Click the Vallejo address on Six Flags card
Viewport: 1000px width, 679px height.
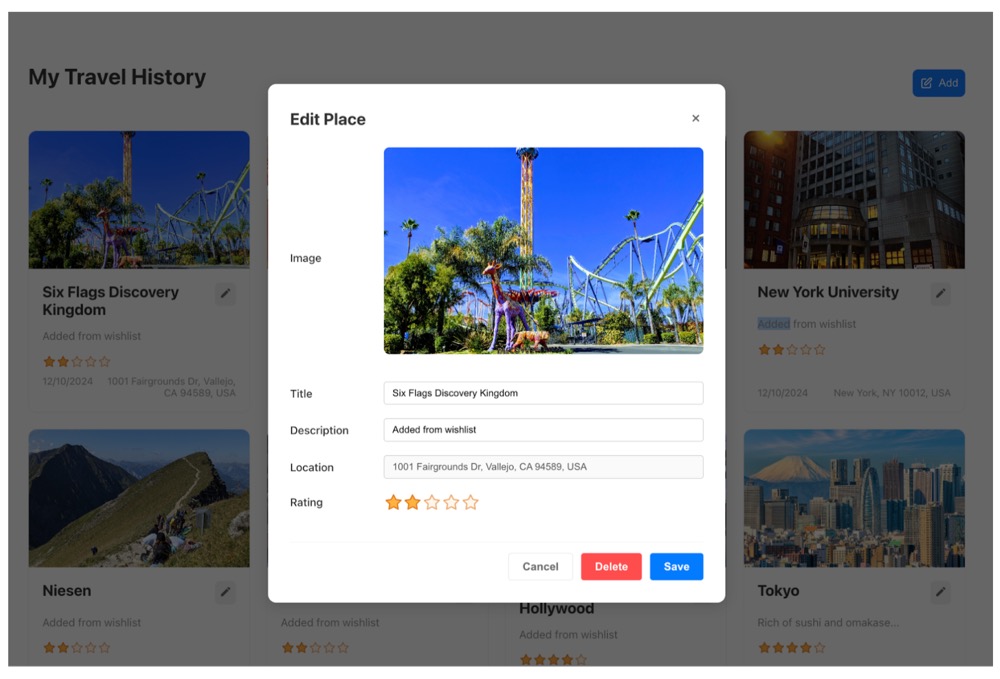[172, 387]
